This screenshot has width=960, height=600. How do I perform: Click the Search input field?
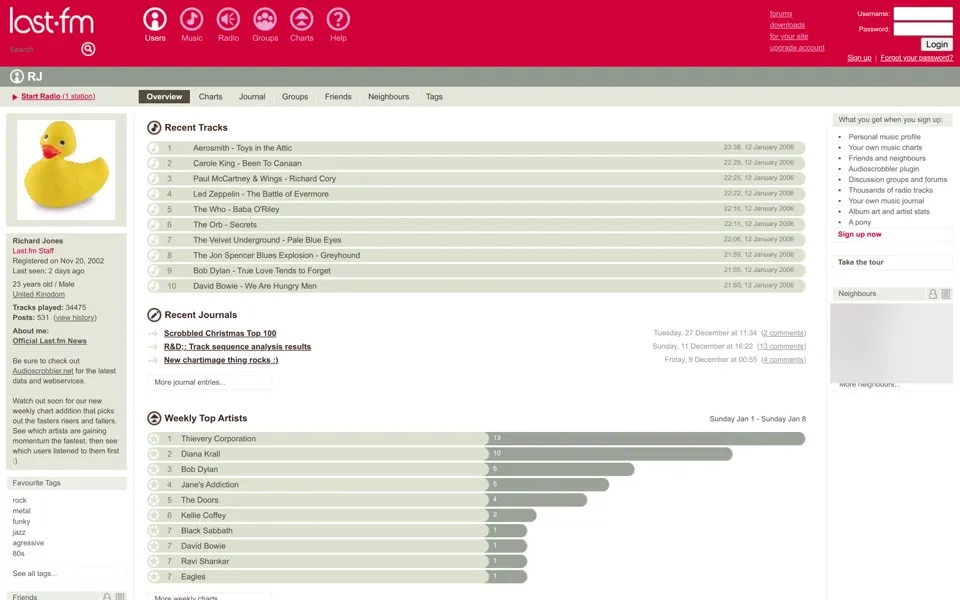click(43, 49)
